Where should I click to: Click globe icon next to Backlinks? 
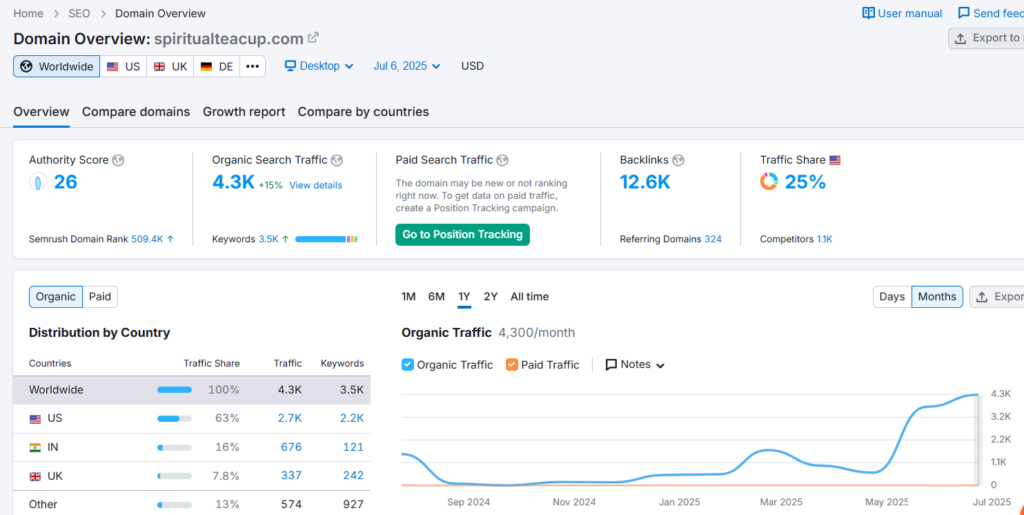click(678, 160)
